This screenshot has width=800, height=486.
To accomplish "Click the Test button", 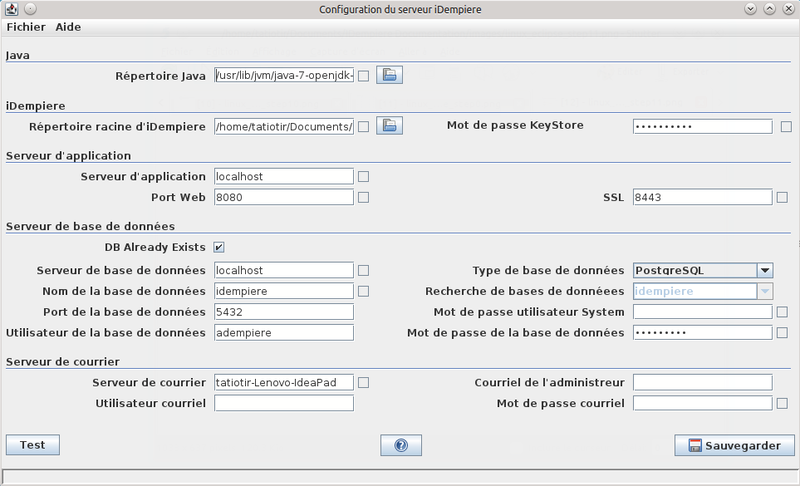I will 32,445.
